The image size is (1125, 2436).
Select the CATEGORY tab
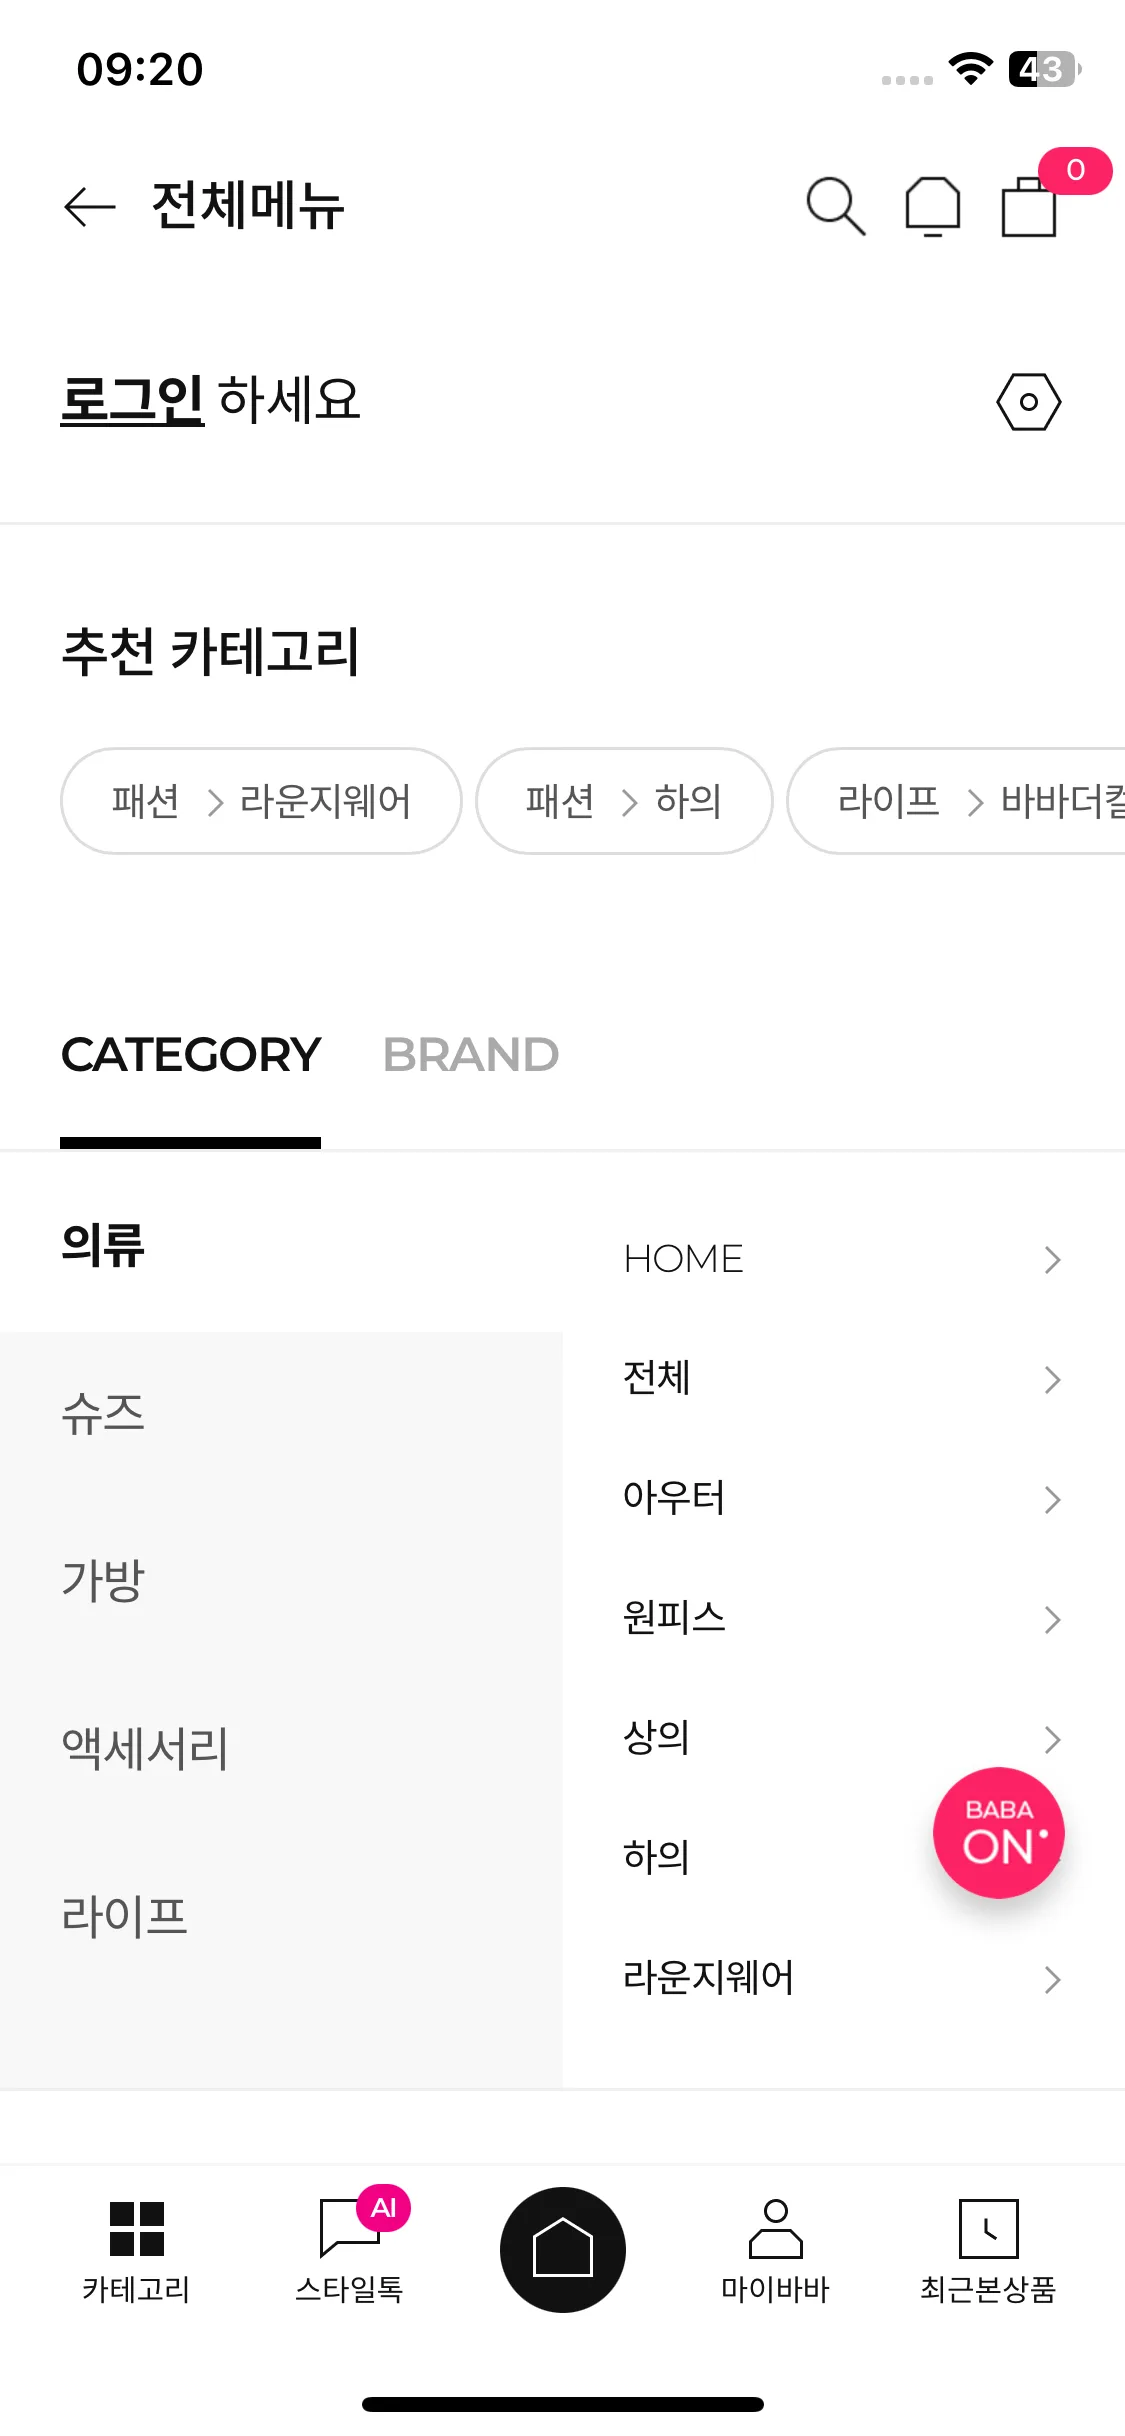pyautogui.click(x=191, y=1055)
